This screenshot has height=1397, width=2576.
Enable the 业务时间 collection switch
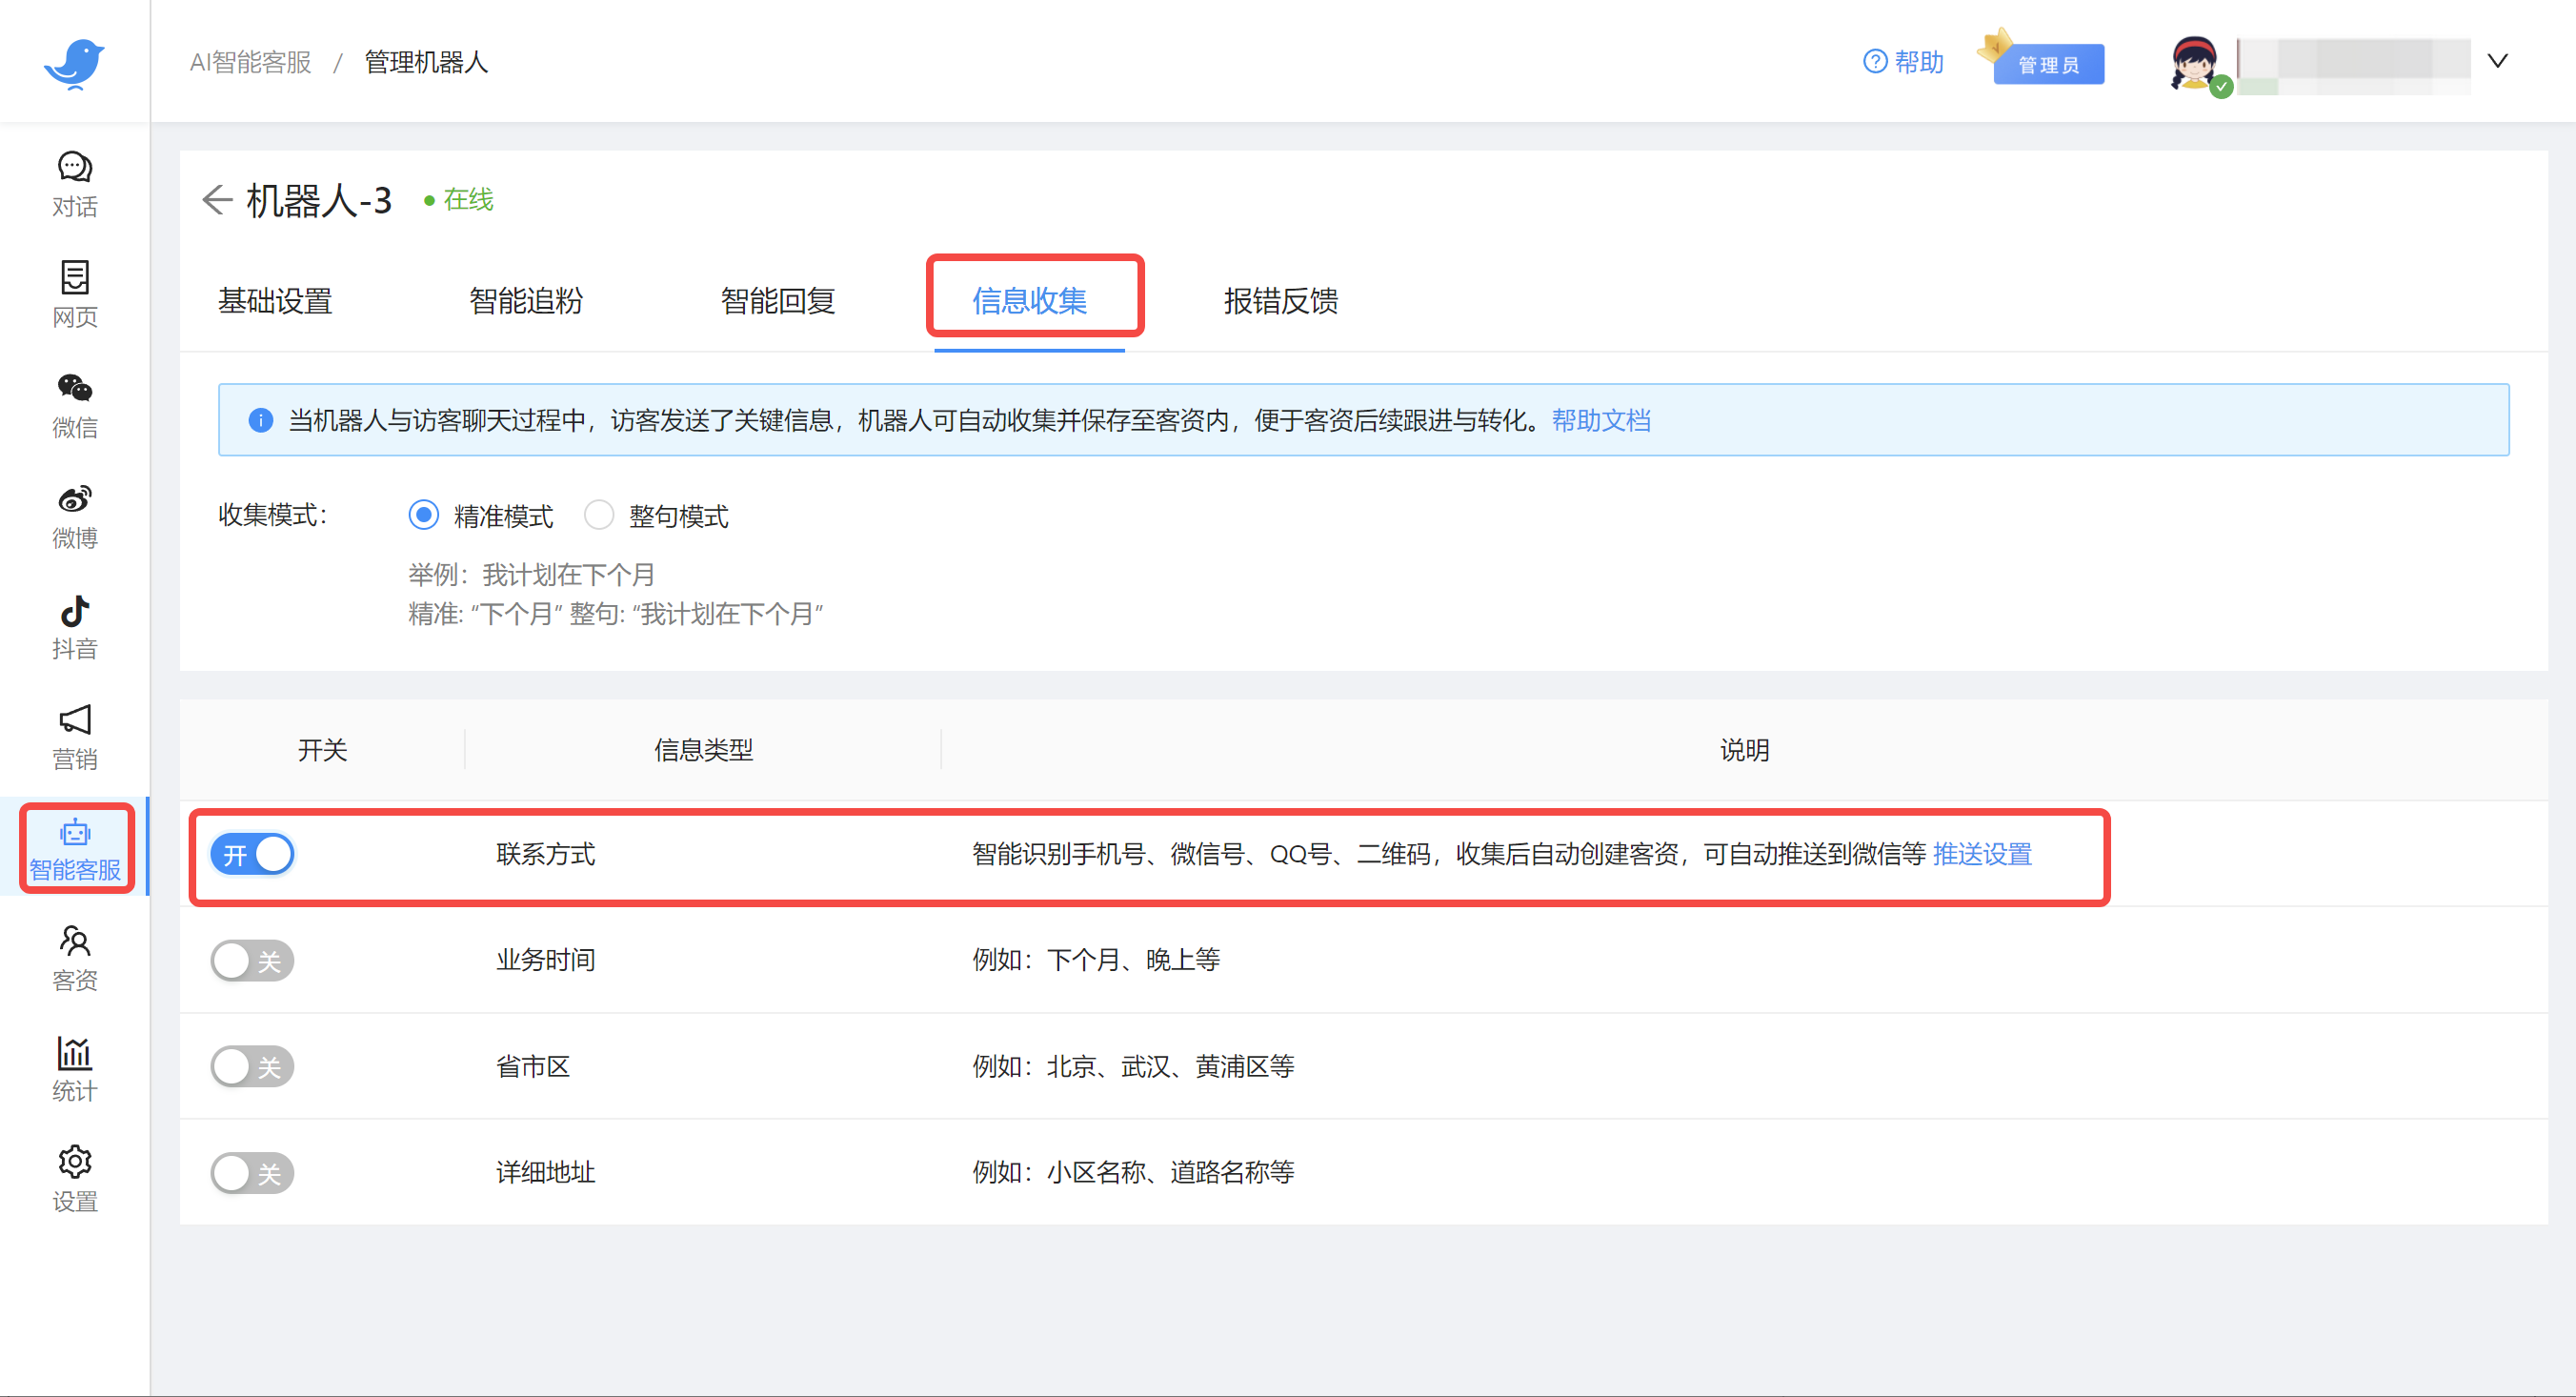click(252, 960)
